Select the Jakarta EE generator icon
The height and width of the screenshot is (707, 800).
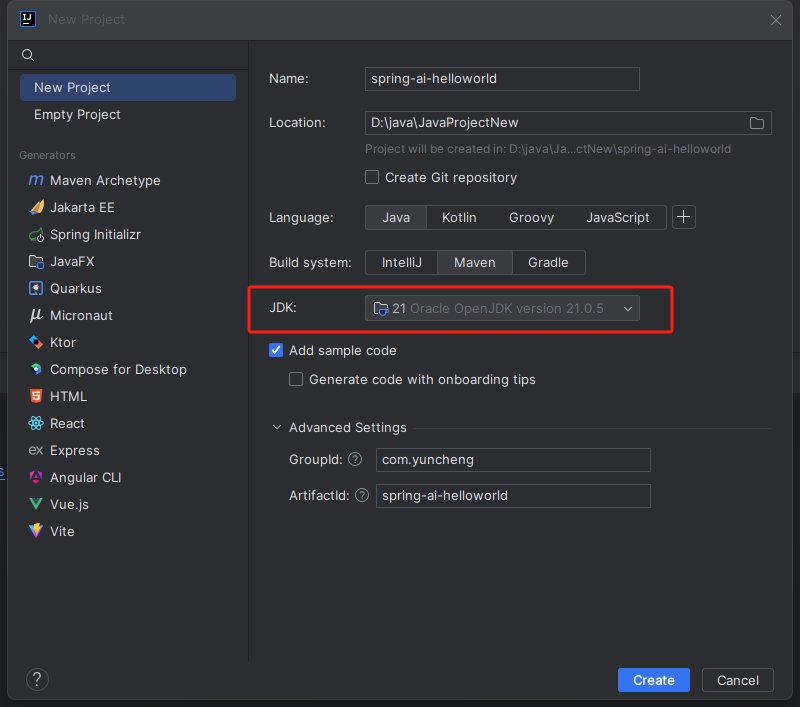pos(36,207)
